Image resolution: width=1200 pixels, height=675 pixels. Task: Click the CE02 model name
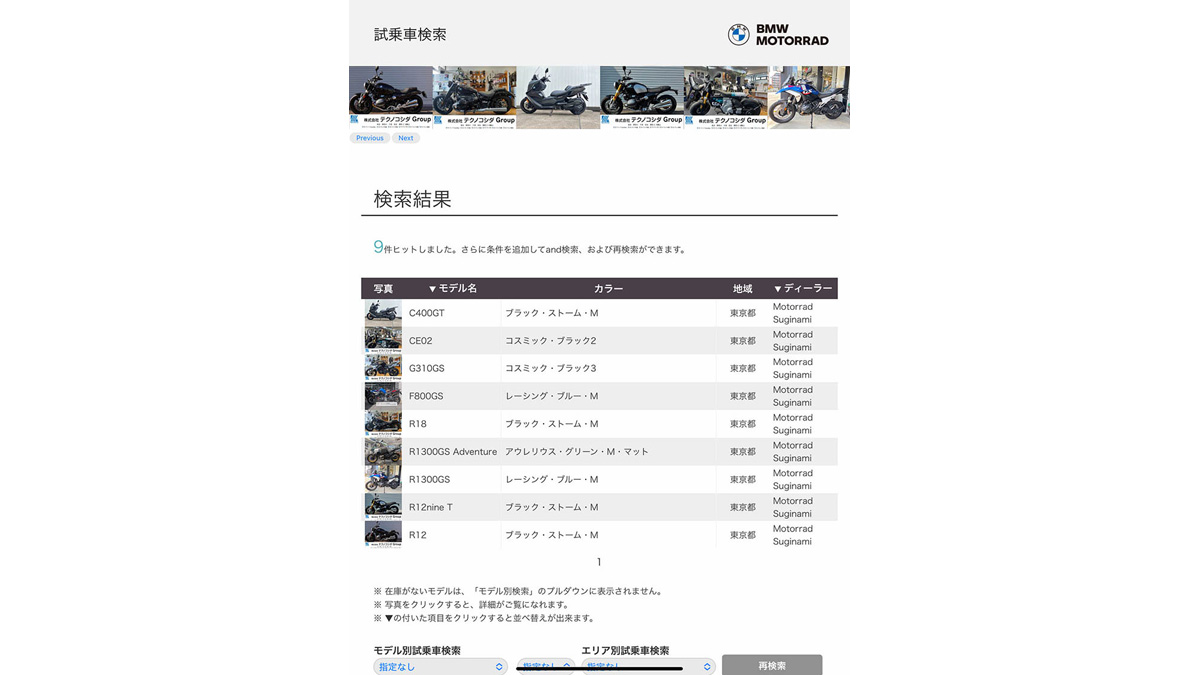pos(421,341)
